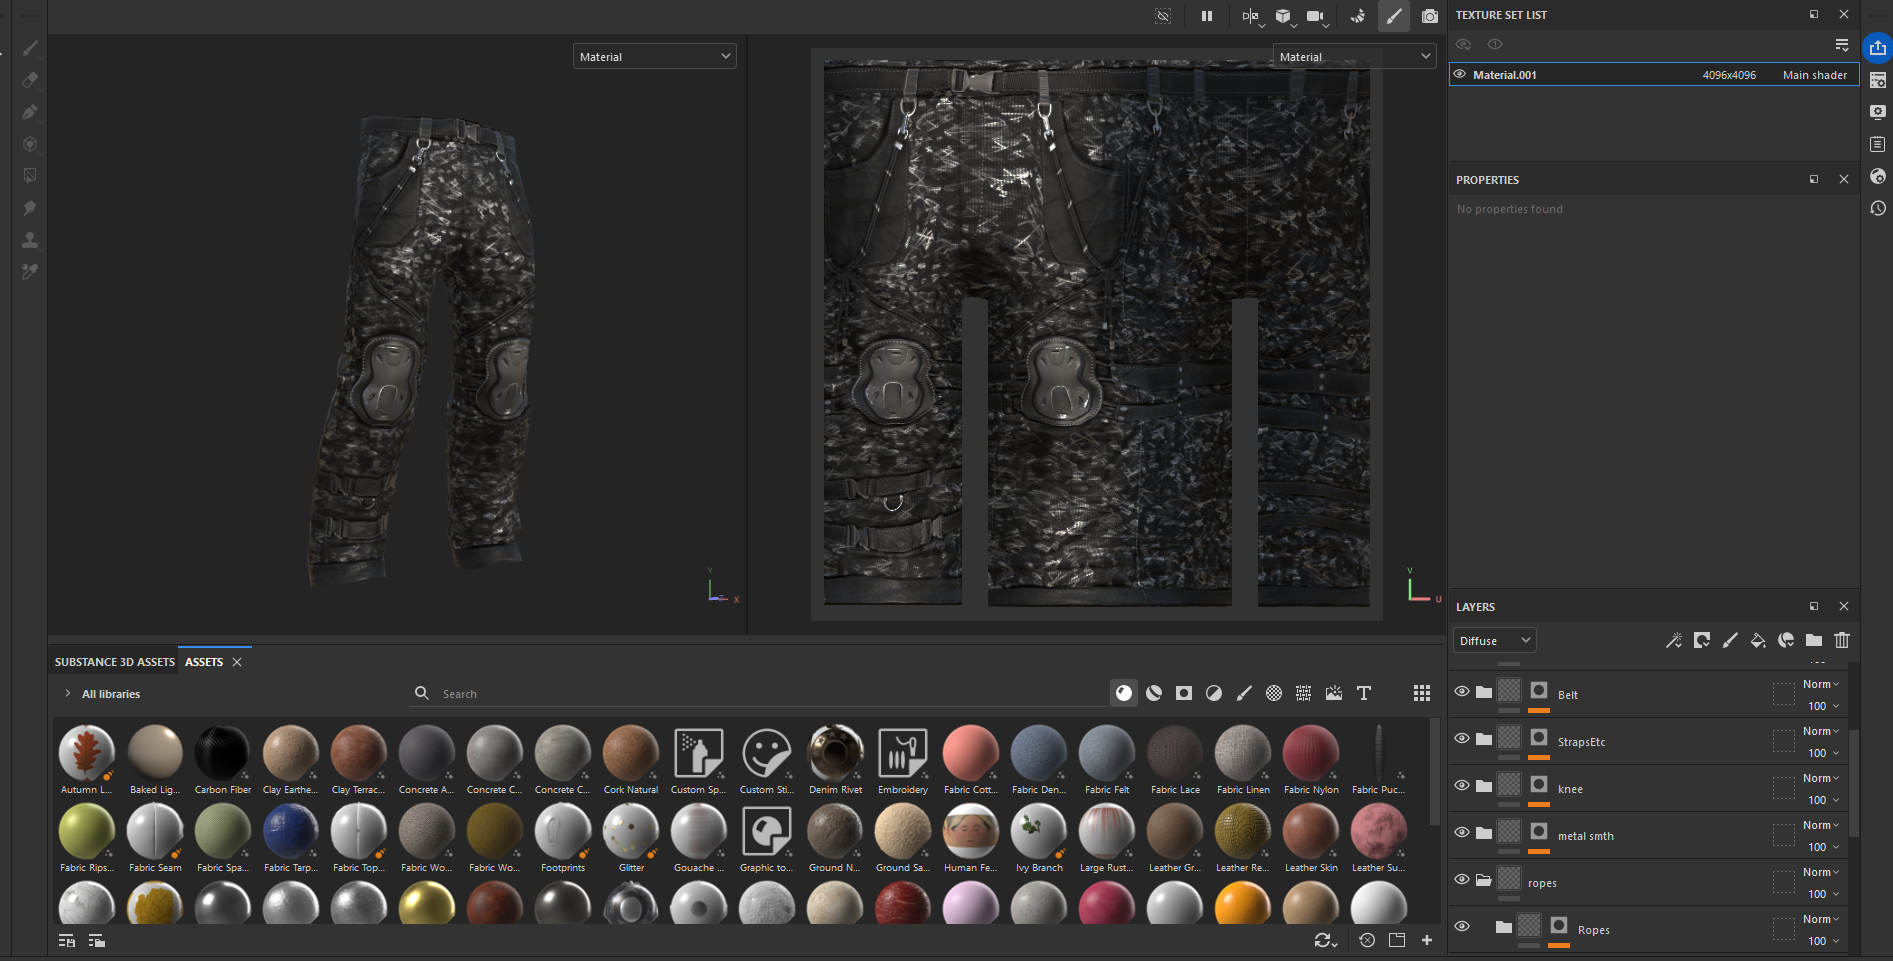Adjust opacity 100 slider of knee layer

(x=1822, y=800)
